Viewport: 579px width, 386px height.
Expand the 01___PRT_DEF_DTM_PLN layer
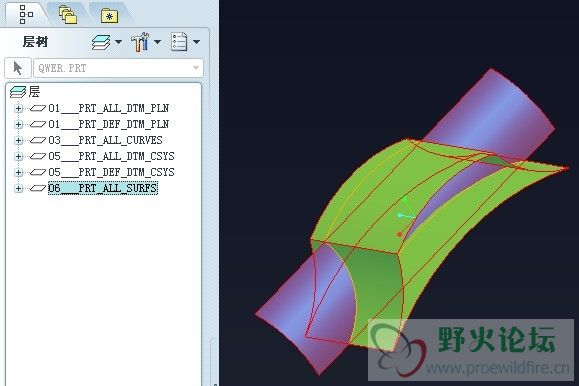pyautogui.click(x=18, y=124)
